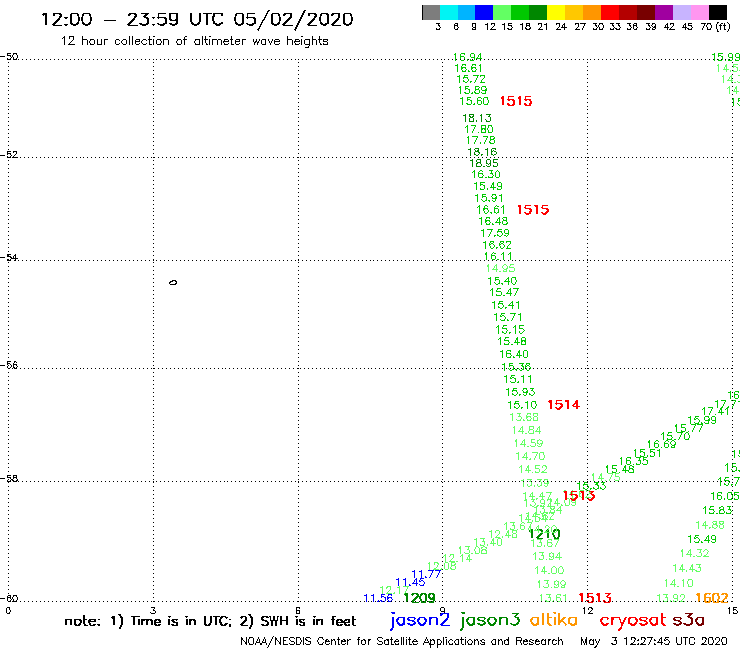Click the orange 1602 time stamp
The width and height of the screenshot is (740, 650).
tap(712, 598)
